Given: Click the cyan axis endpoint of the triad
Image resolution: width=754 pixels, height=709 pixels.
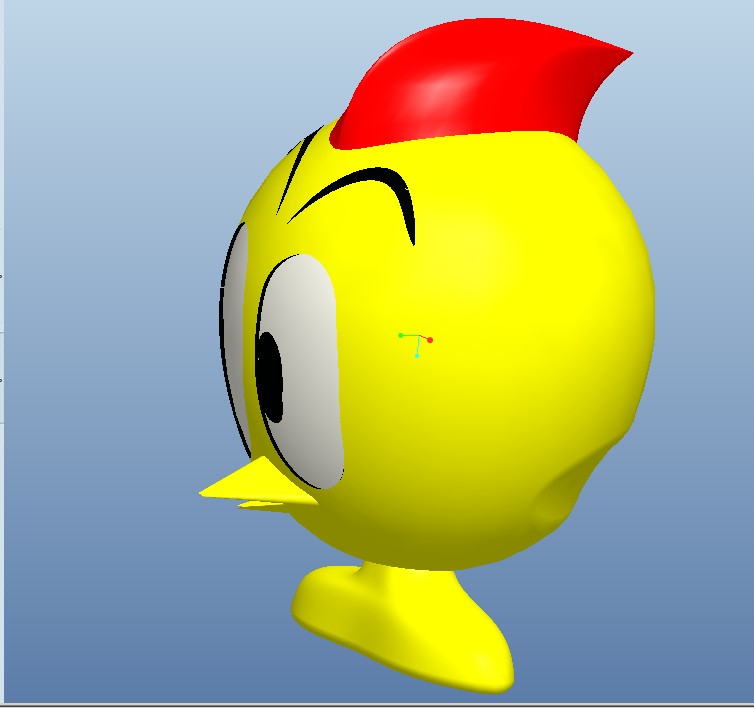Looking at the screenshot, I should (x=417, y=355).
